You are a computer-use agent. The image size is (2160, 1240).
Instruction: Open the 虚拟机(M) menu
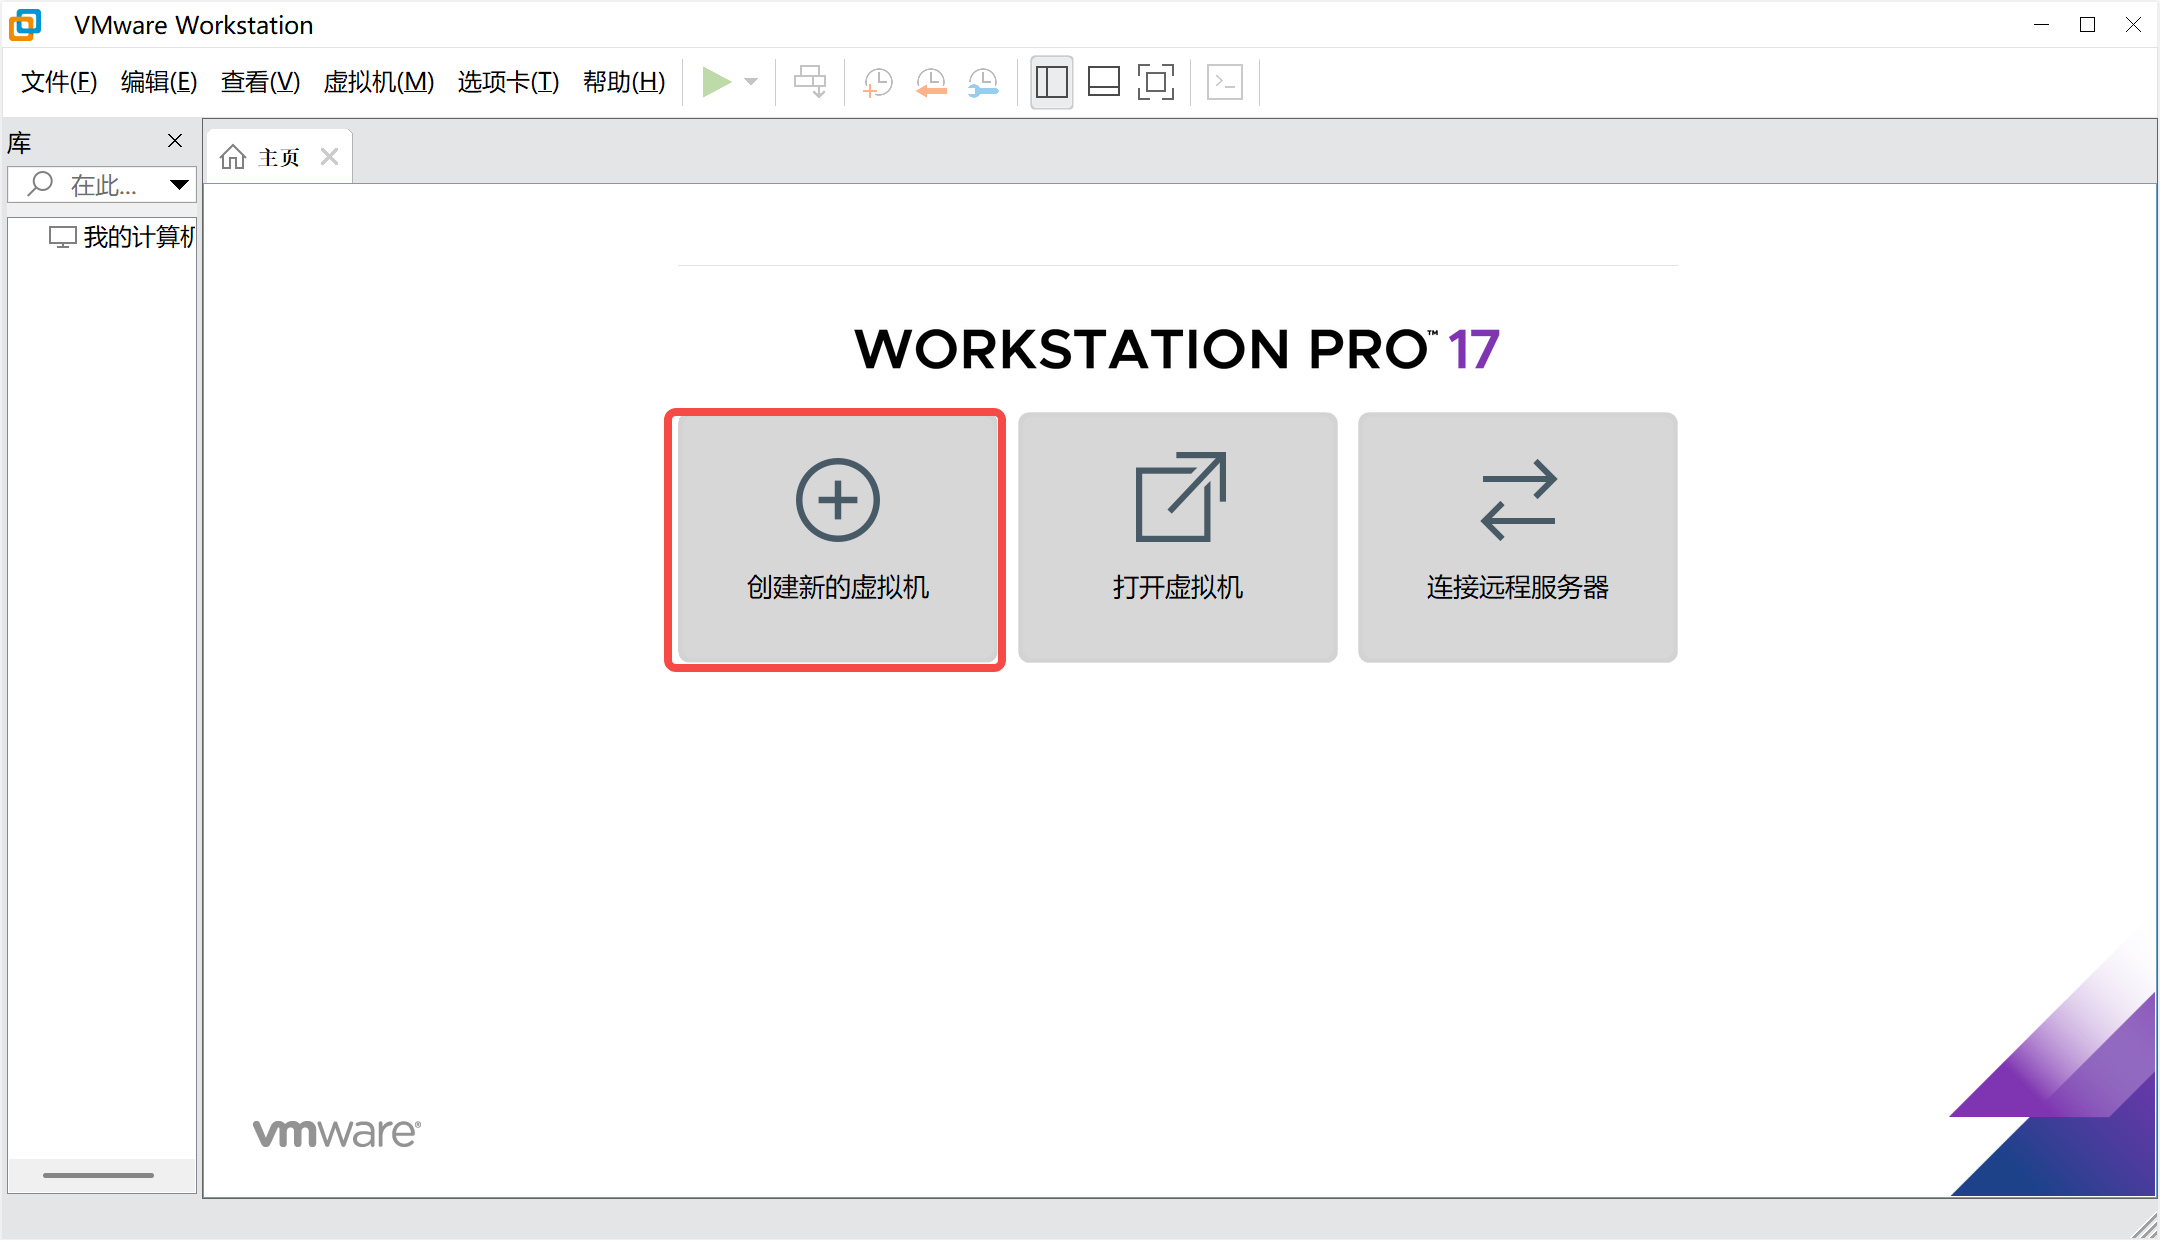[x=379, y=82]
